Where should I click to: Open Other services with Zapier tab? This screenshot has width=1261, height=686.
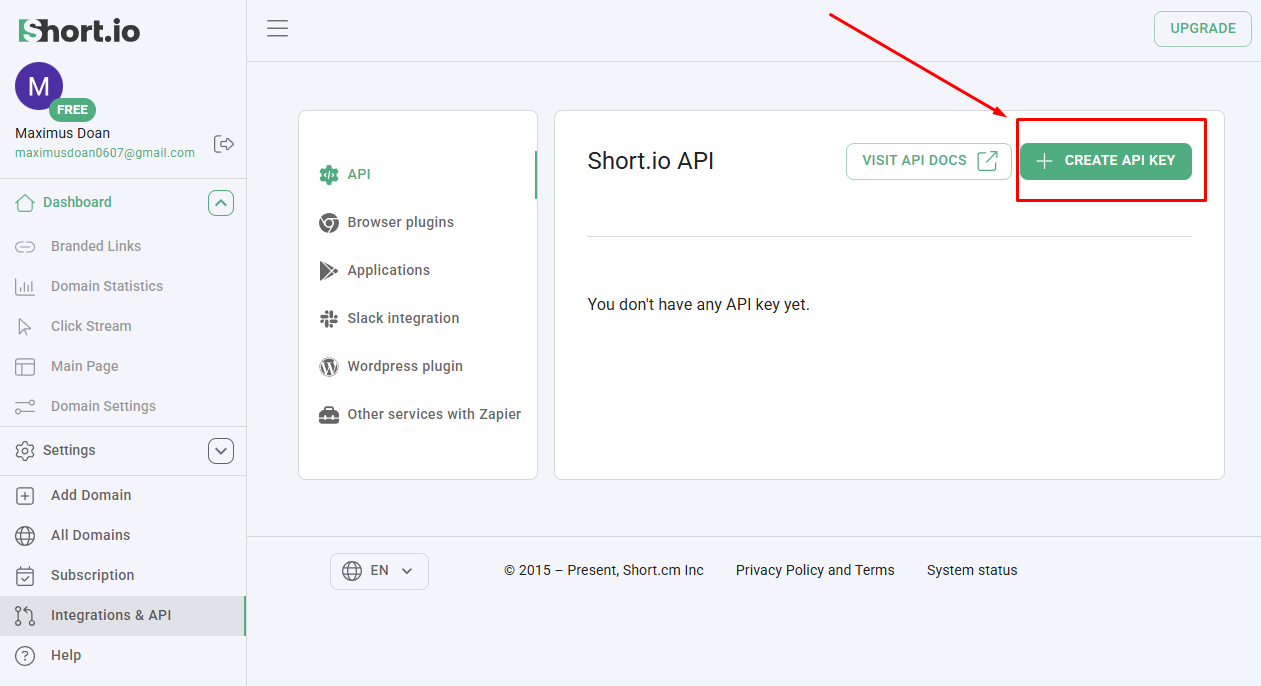(418, 414)
